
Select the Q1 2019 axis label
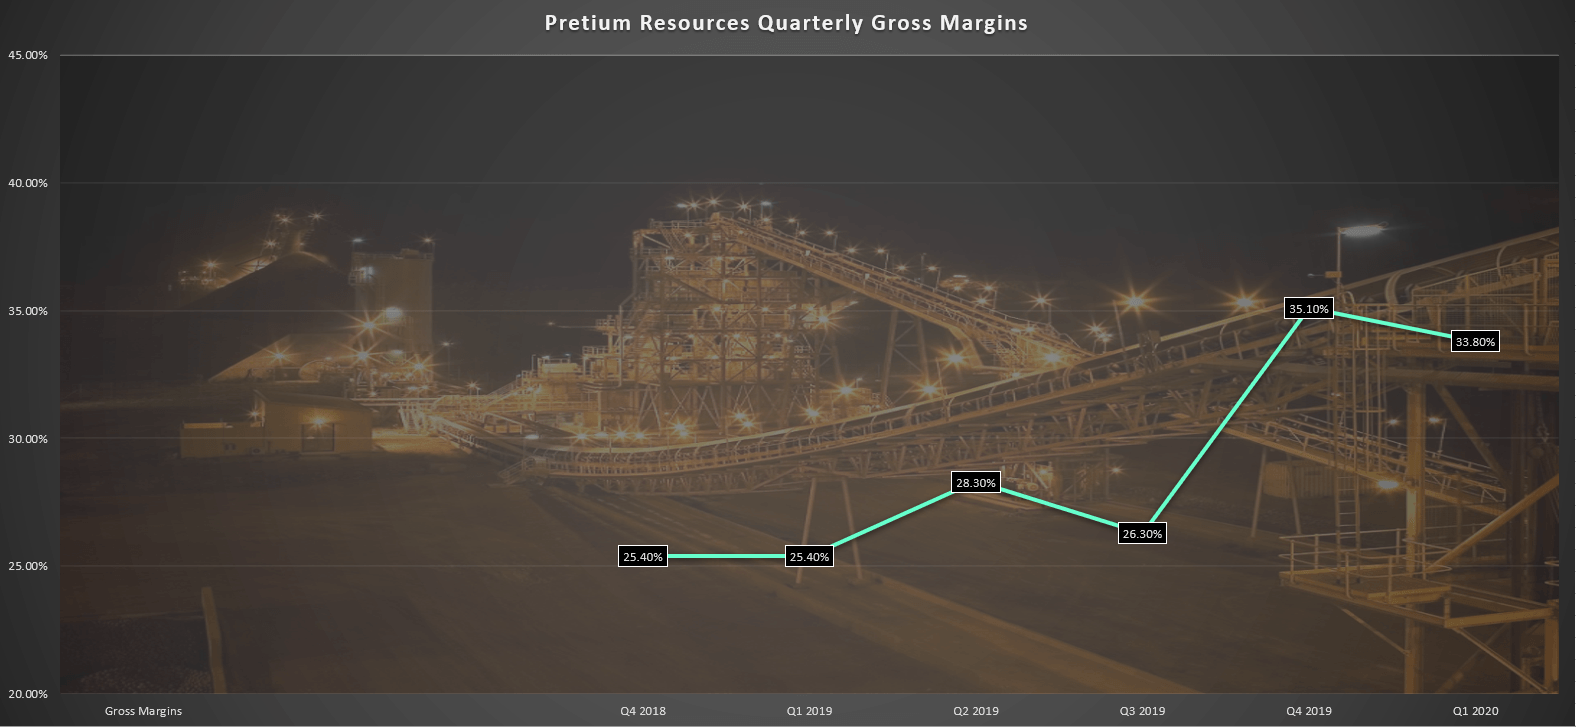(809, 711)
